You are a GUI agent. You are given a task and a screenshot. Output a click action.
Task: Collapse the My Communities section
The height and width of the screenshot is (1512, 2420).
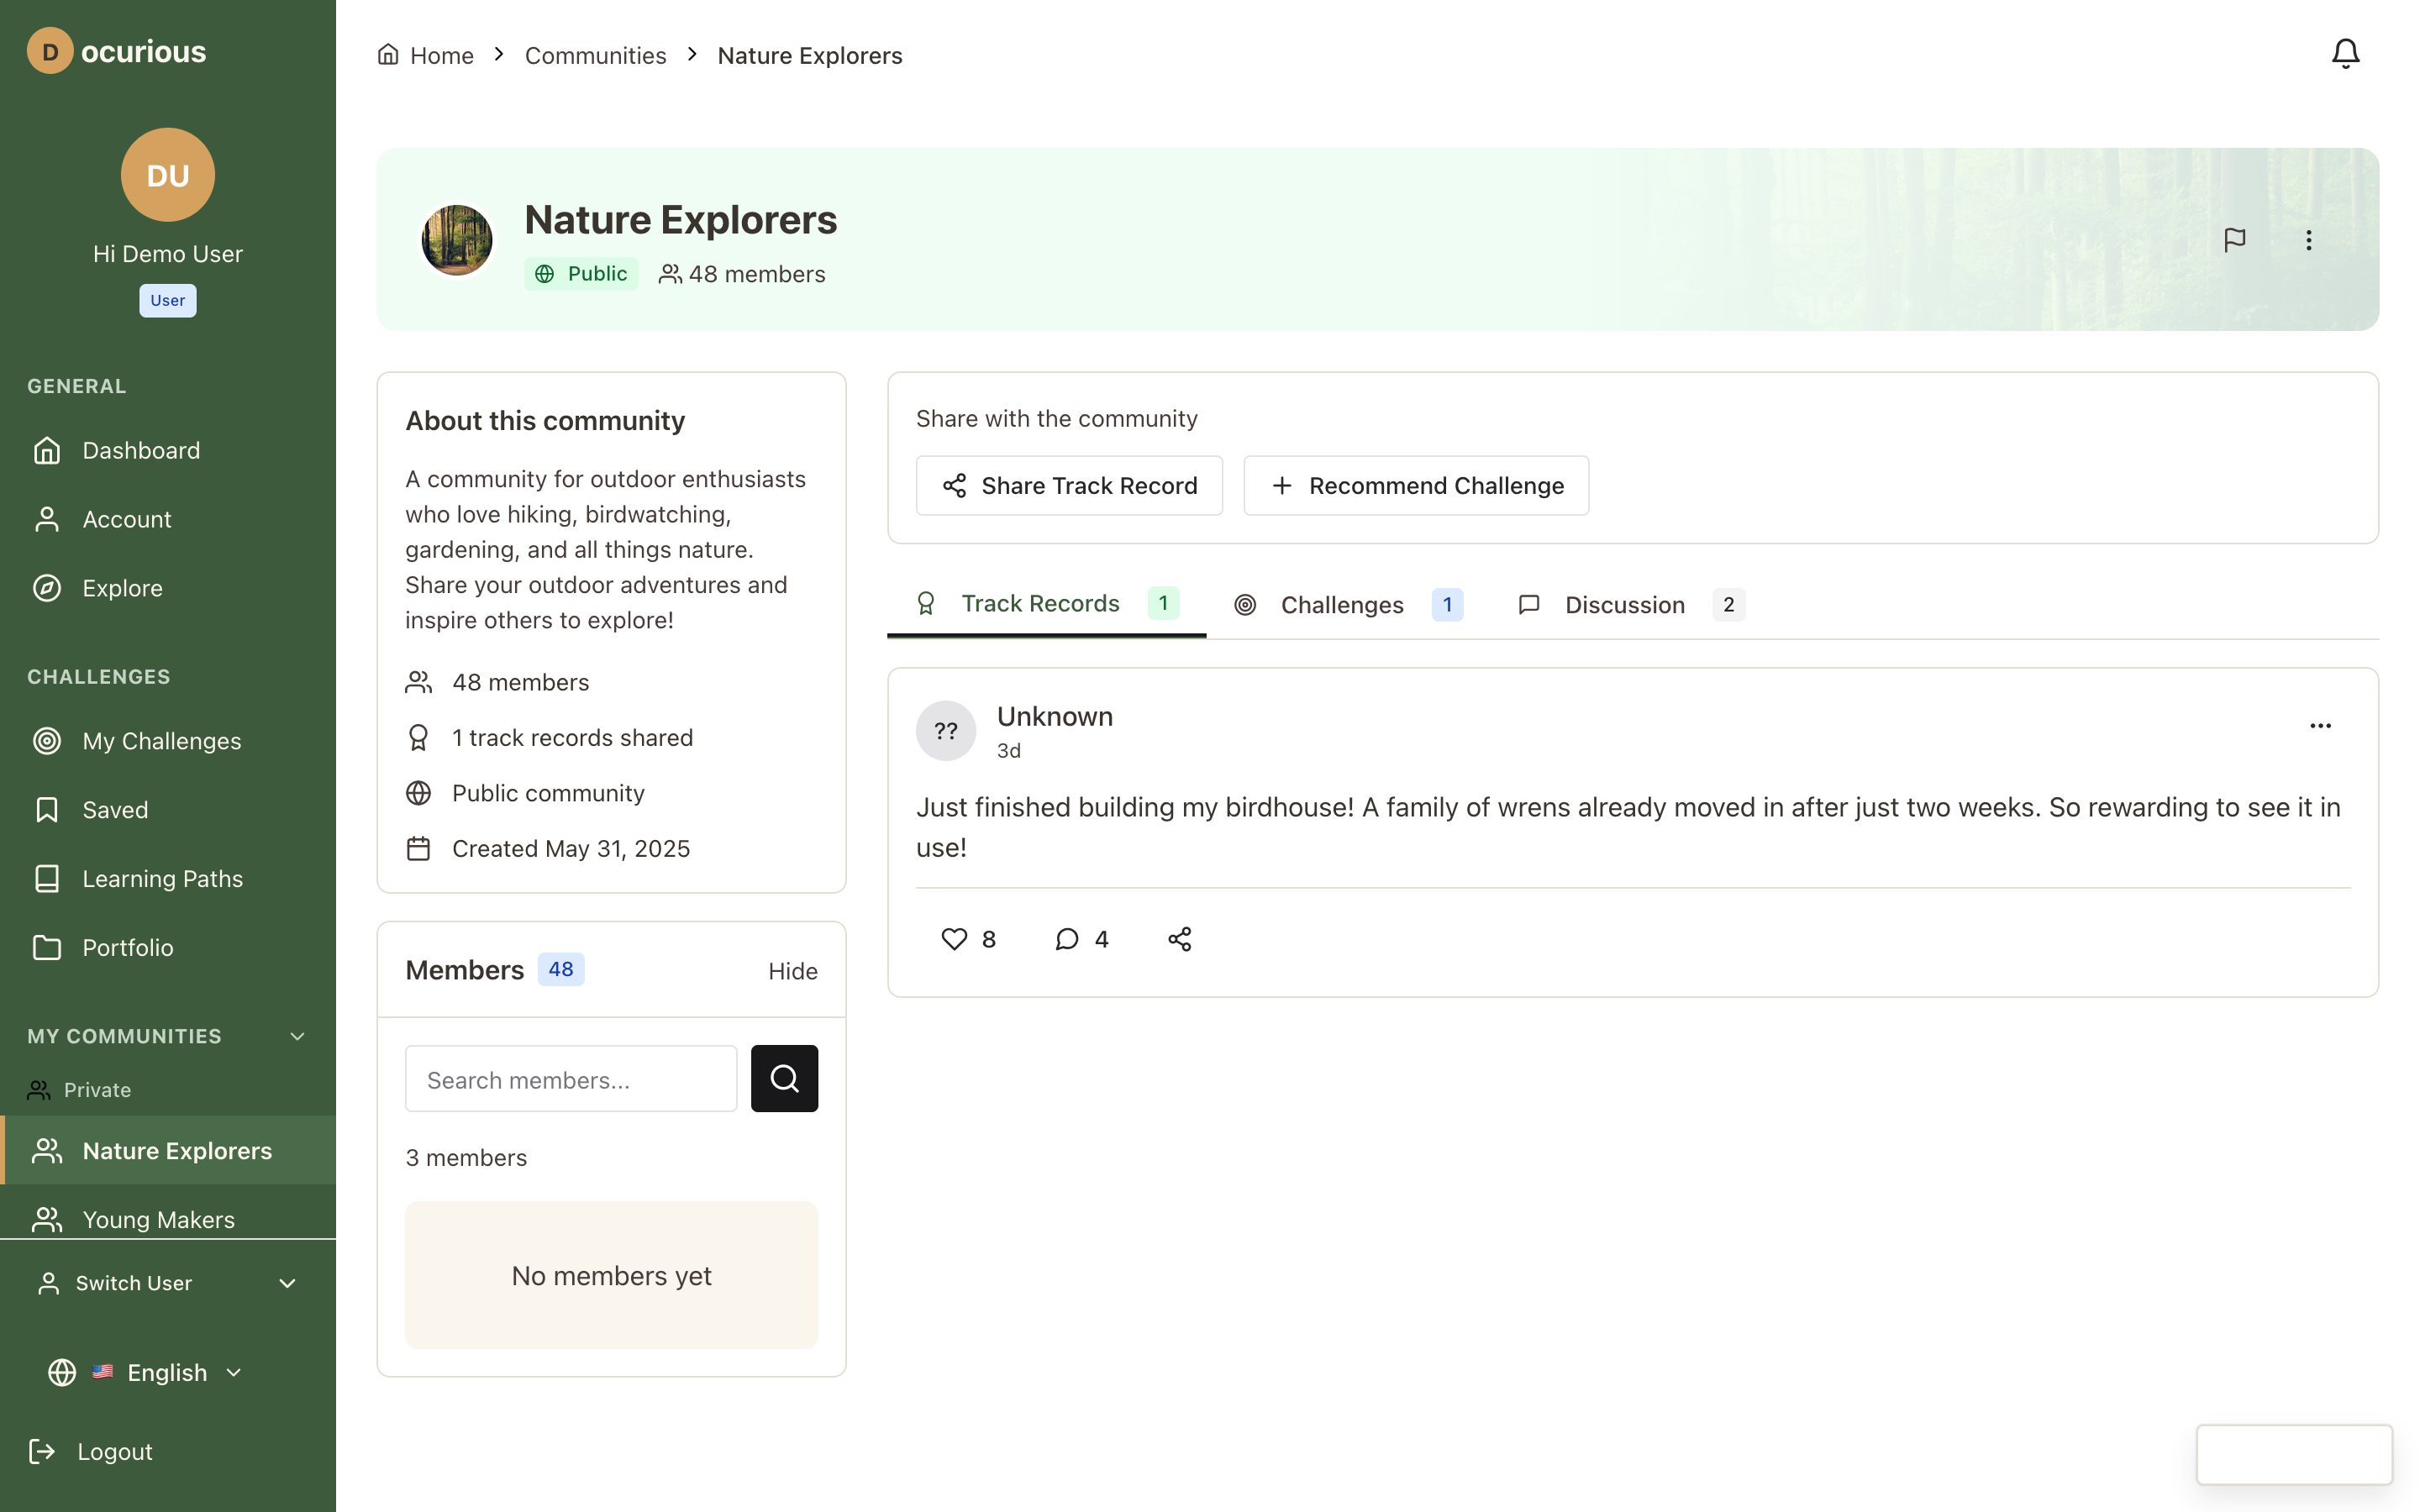click(x=297, y=1036)
